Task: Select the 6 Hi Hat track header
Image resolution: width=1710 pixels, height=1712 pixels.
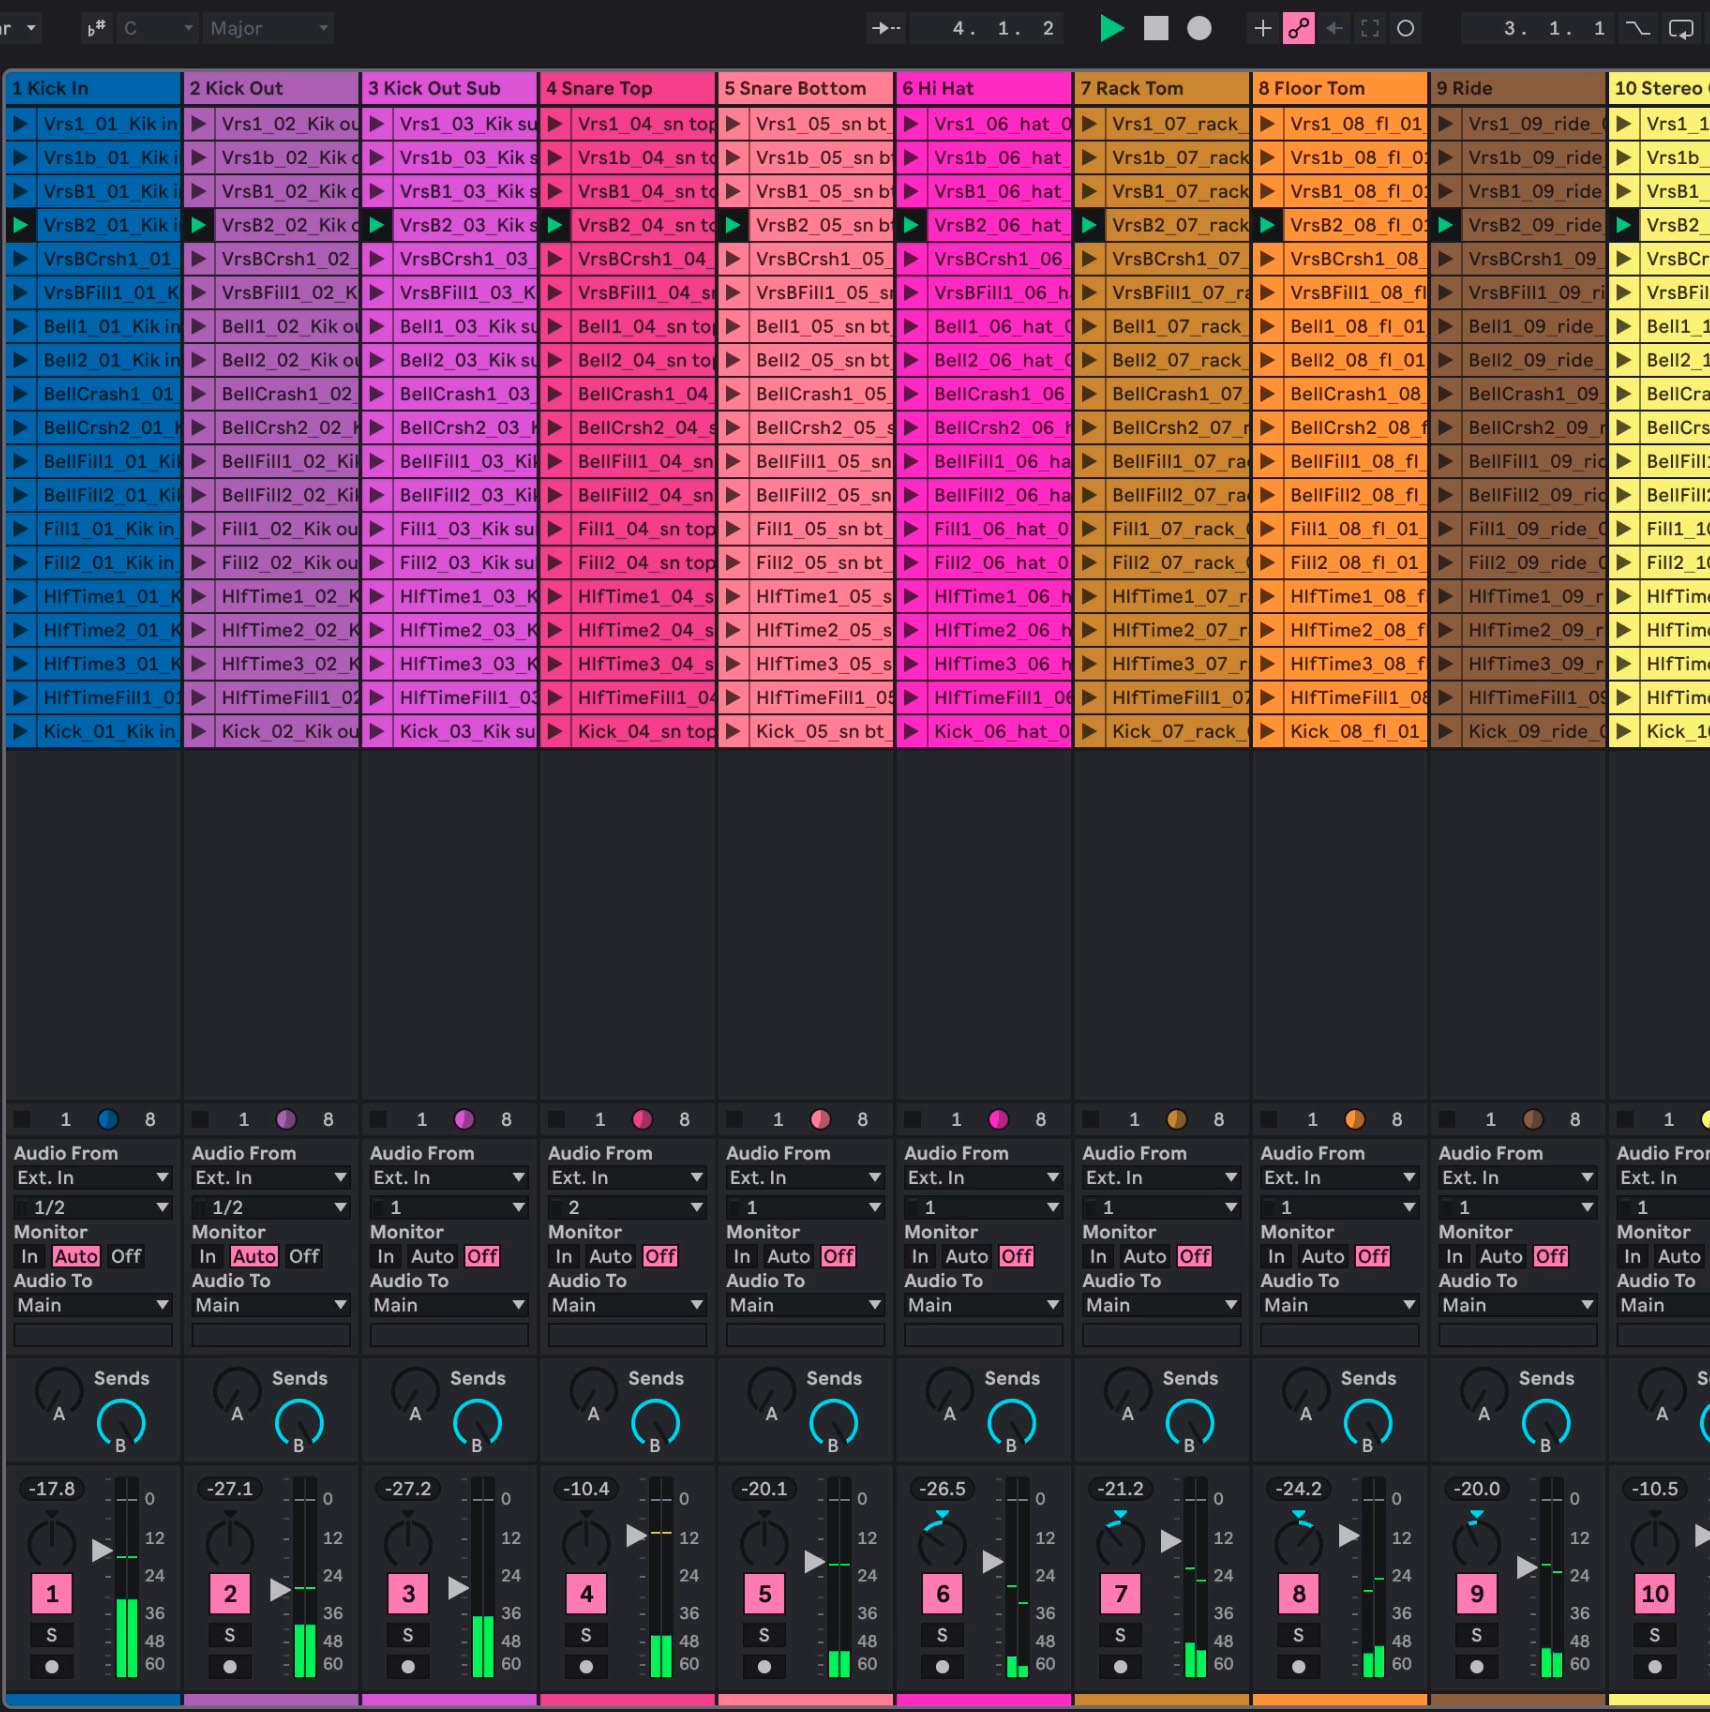Action: click(x=983, y=88)
